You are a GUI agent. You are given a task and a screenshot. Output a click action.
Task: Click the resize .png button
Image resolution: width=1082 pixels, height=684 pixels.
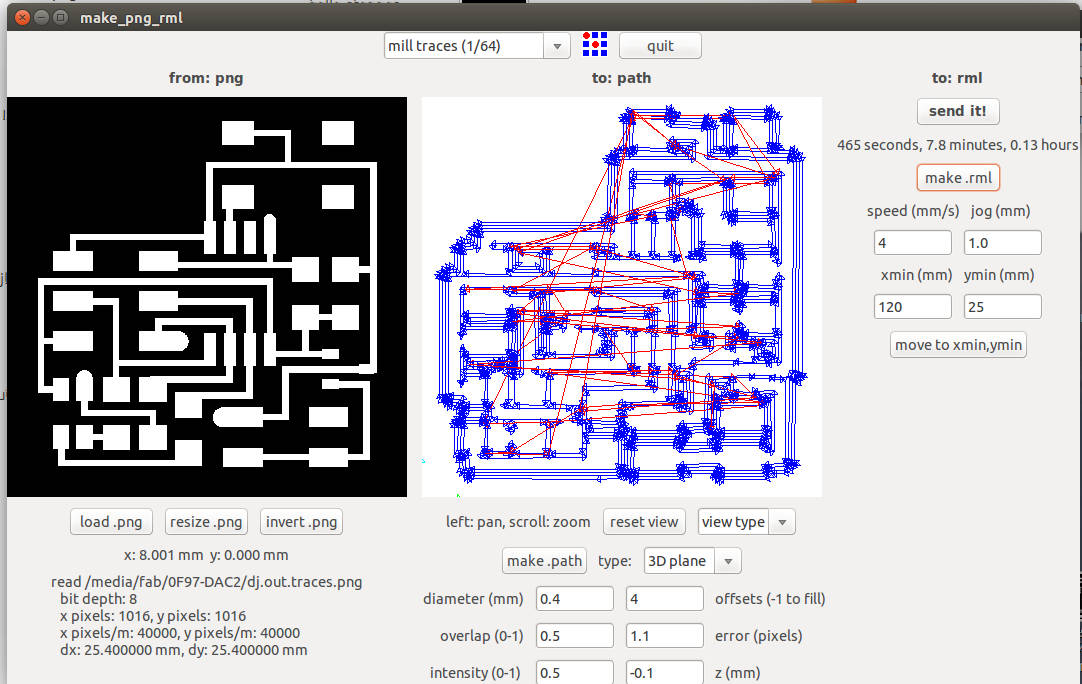coord(206,522)
